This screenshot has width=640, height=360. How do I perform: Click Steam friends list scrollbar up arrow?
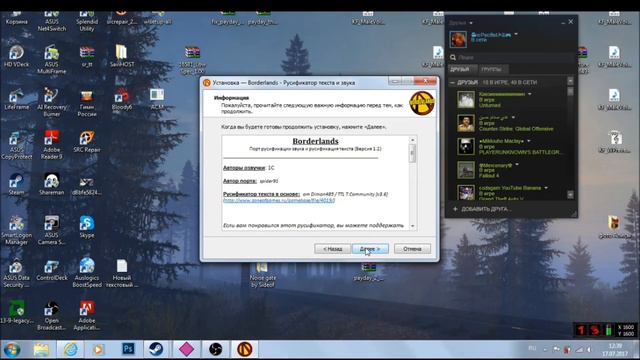click(570, 81)
